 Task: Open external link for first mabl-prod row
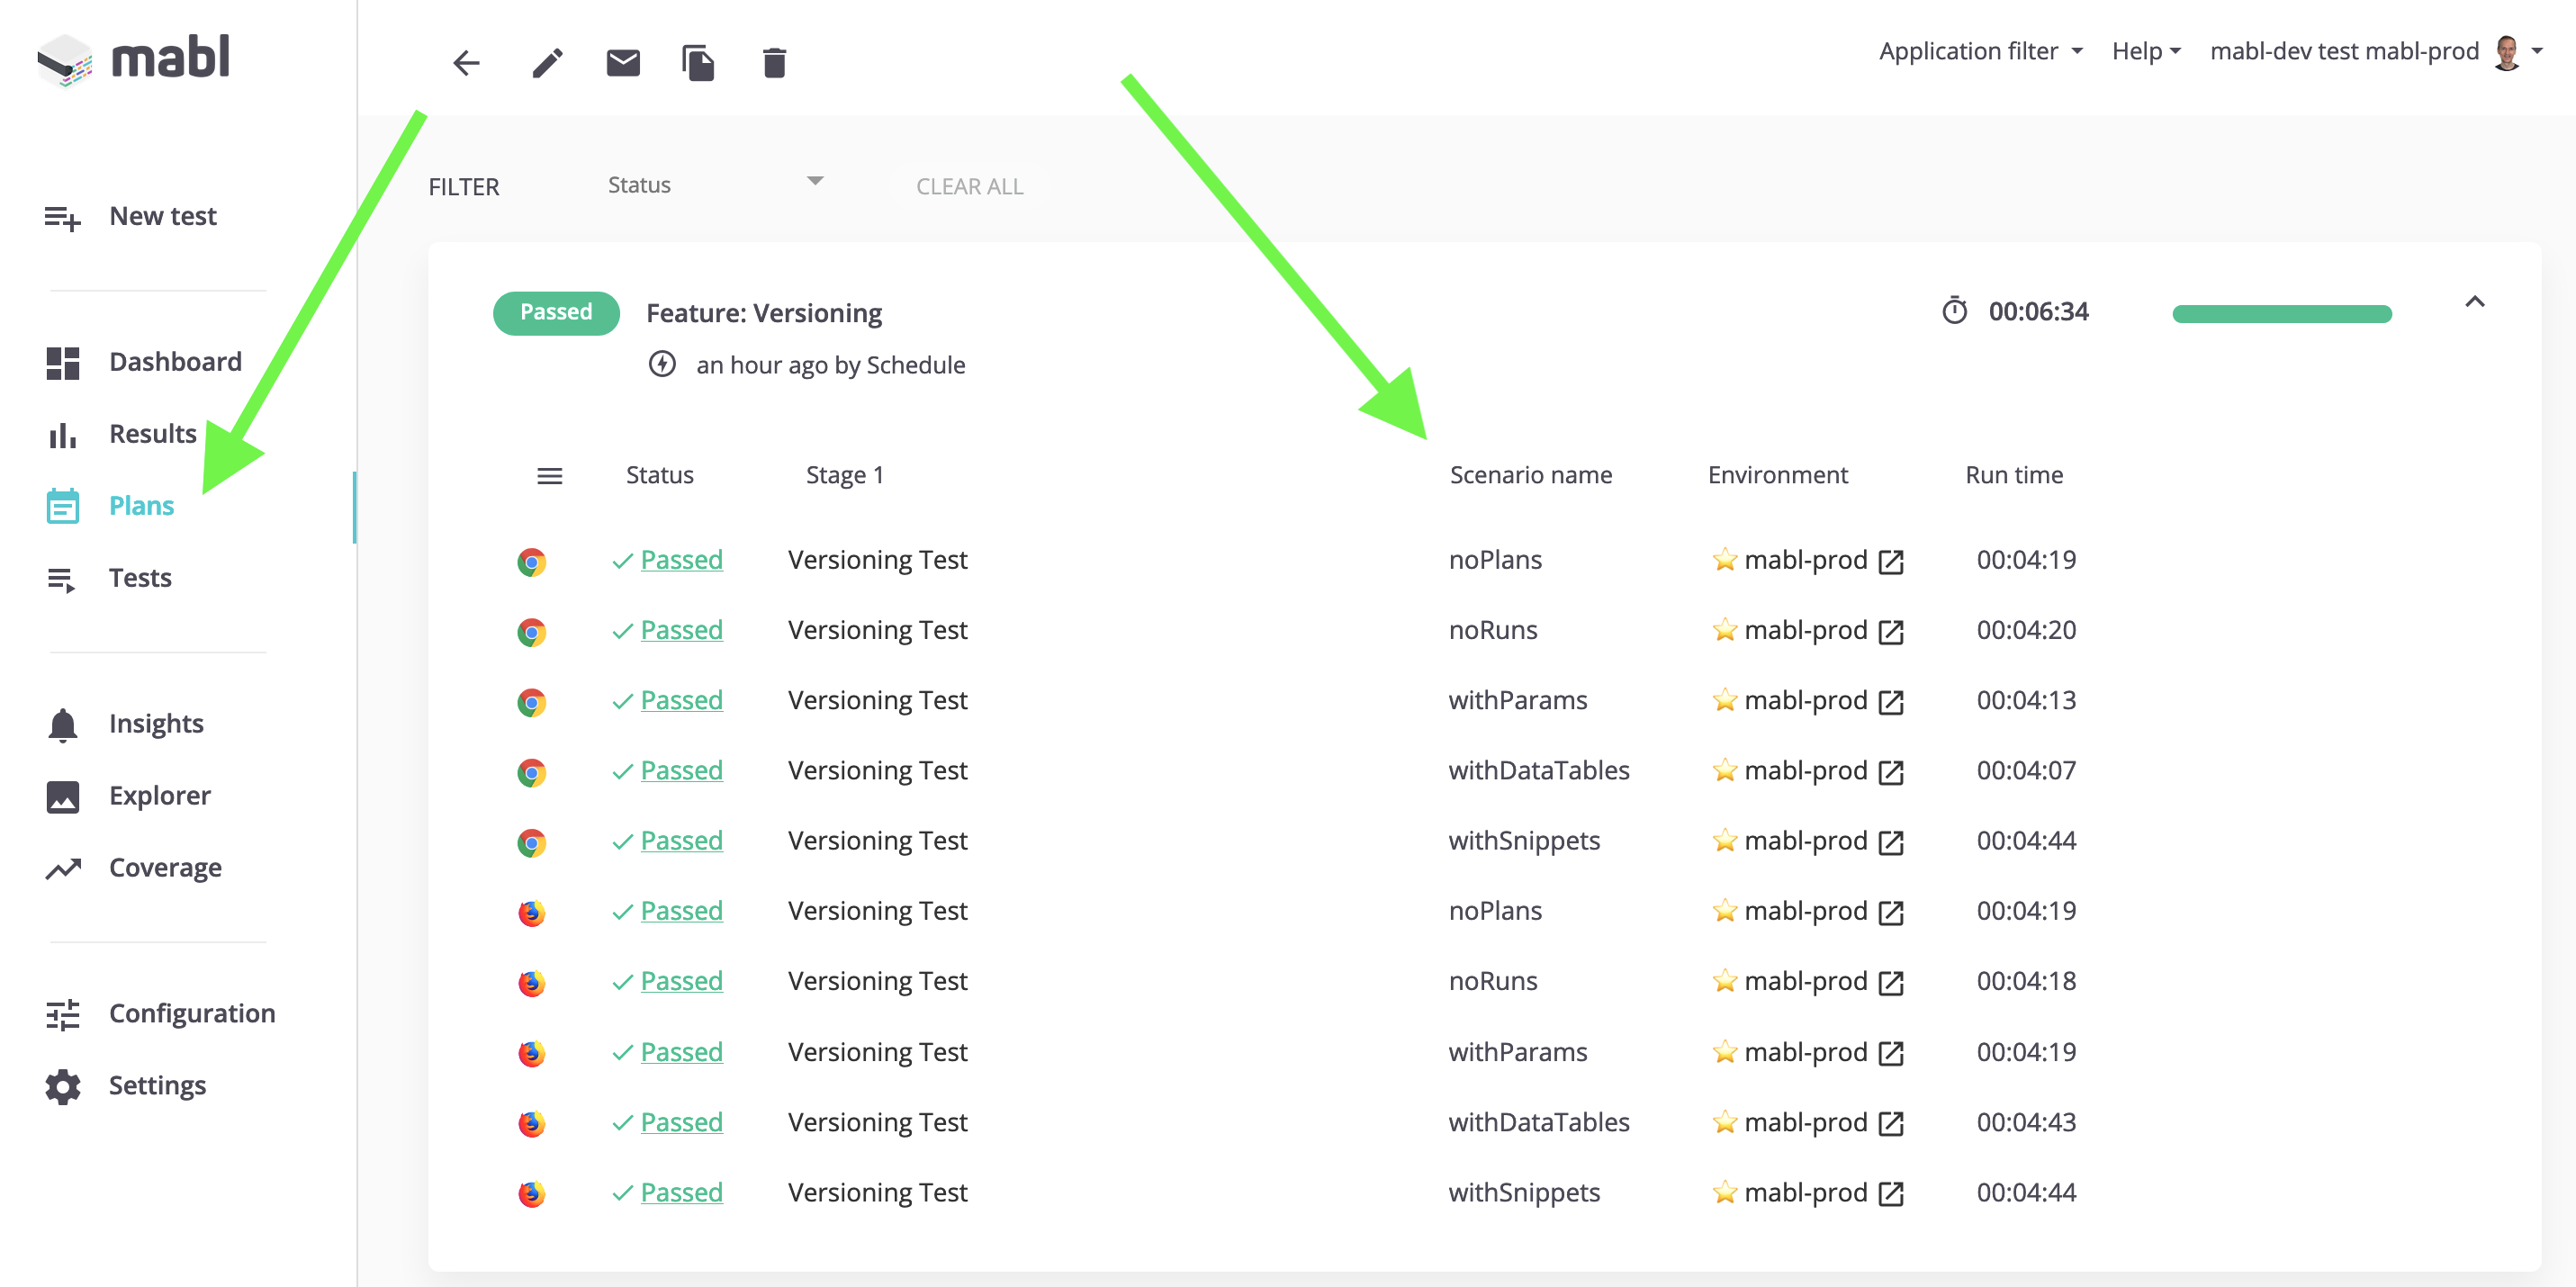tap(1890, 561)
